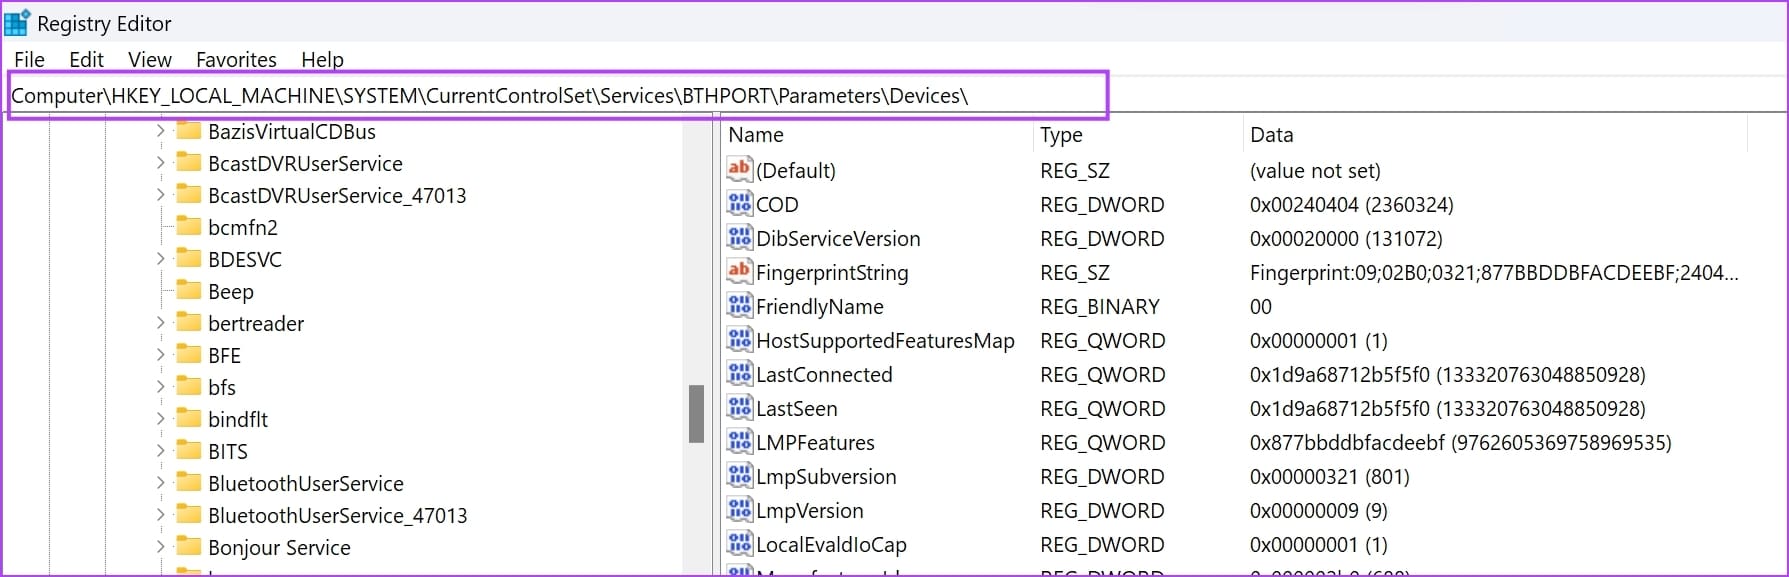Select the Beep folder icon
This screenshot has height=577, width=1789.
tap(188, 291)
